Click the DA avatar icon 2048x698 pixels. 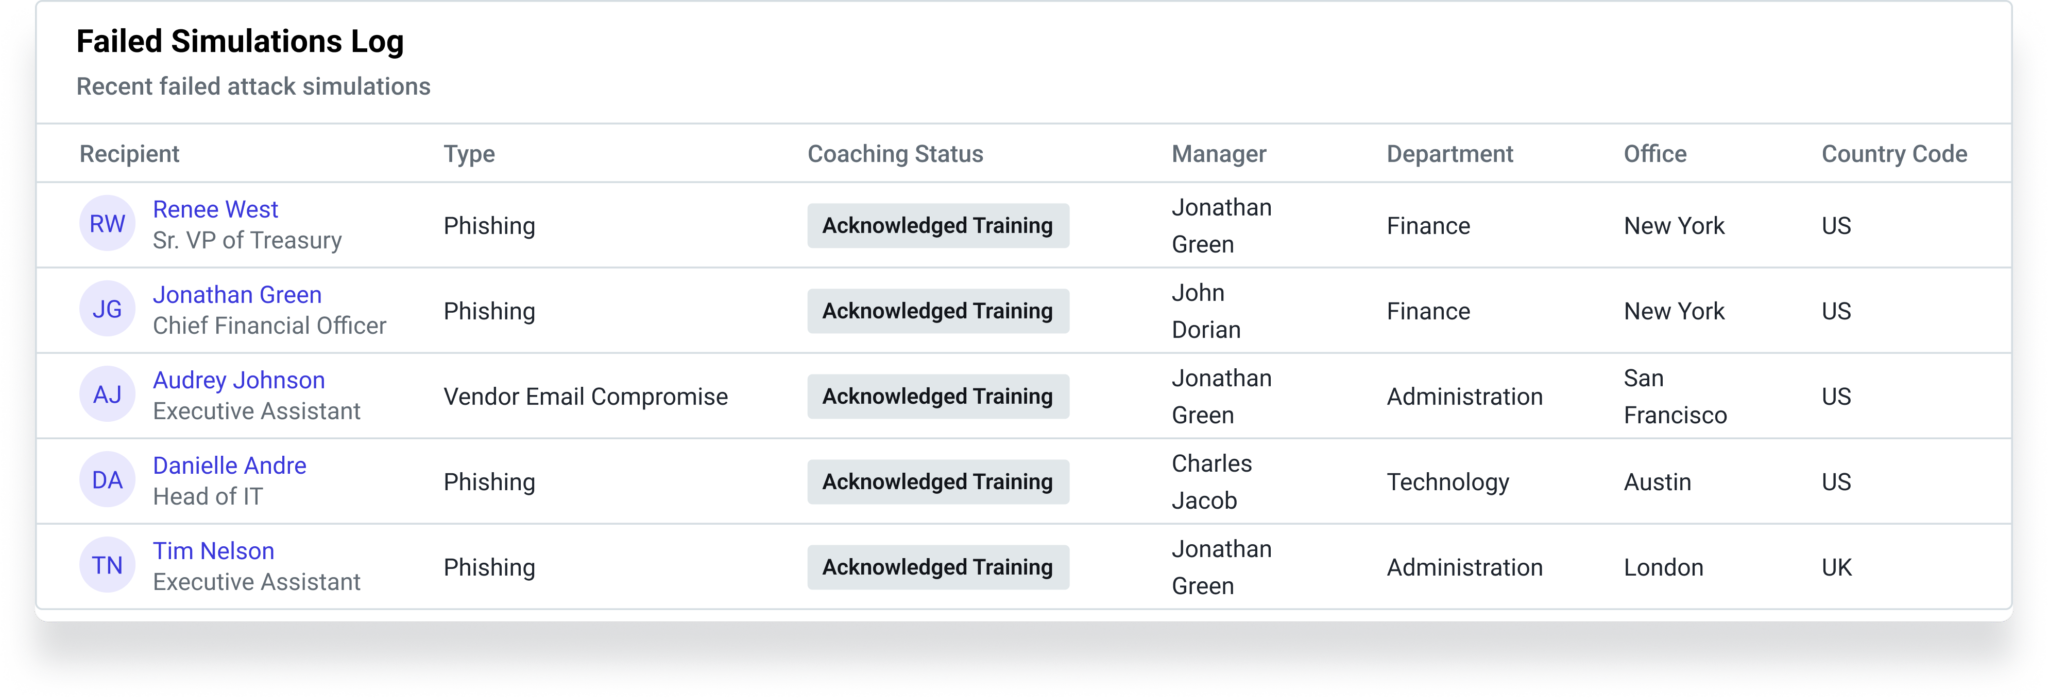[x=107, y=481]
